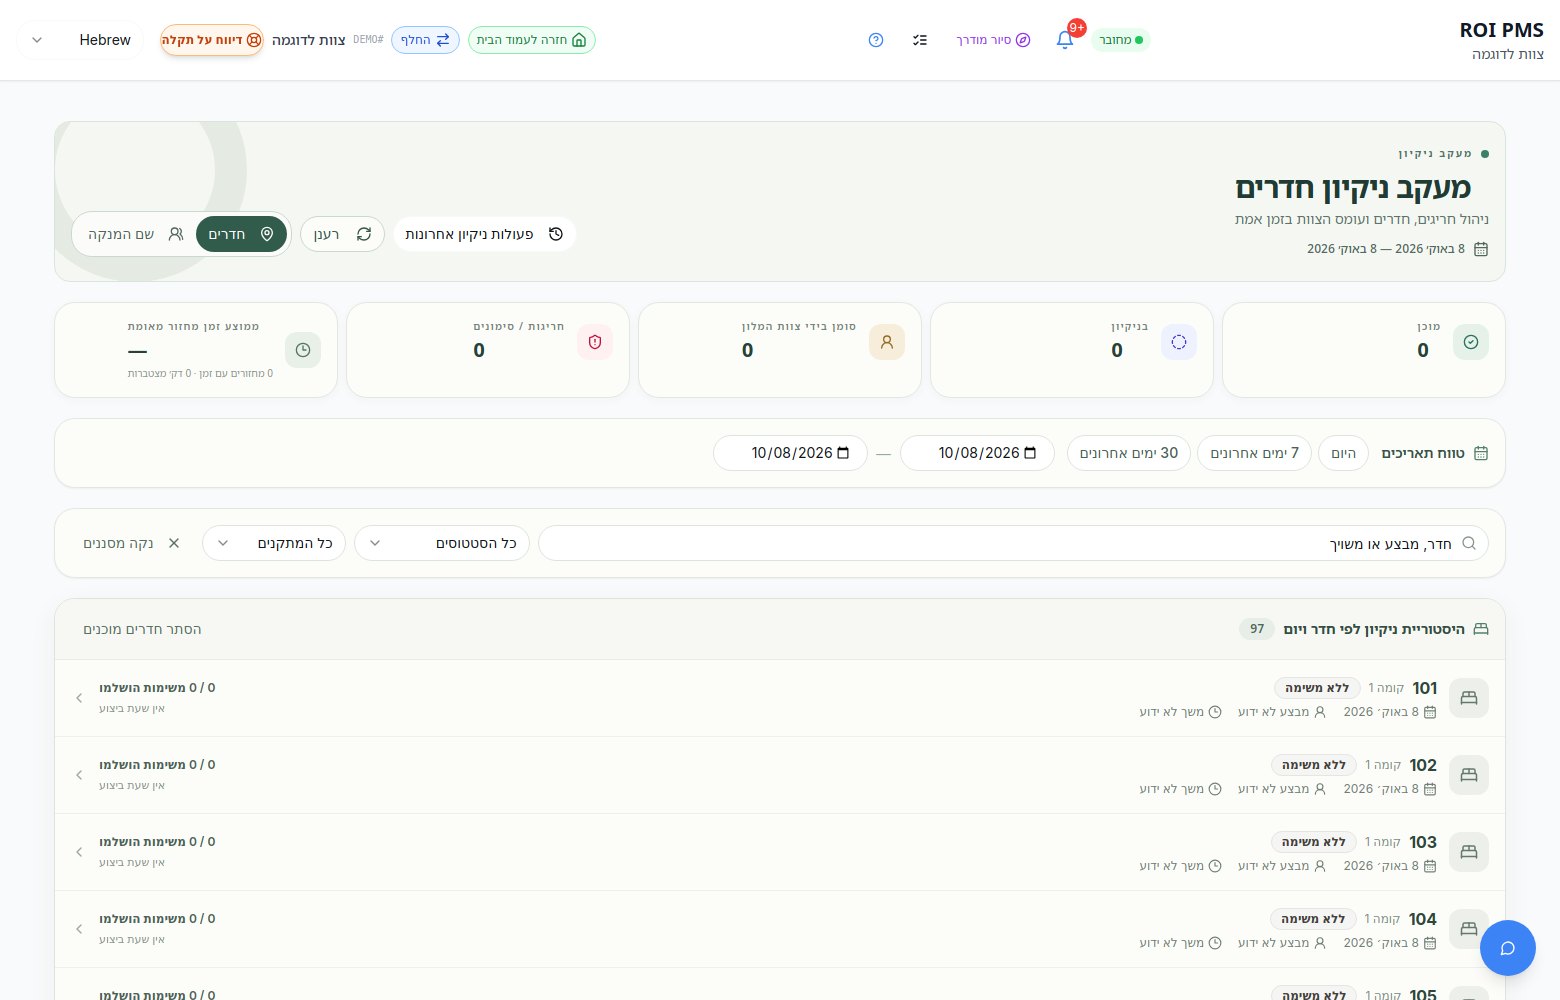
Task: Click the ready check-circle icon on מוכן card
Action: pos(1471,342)
